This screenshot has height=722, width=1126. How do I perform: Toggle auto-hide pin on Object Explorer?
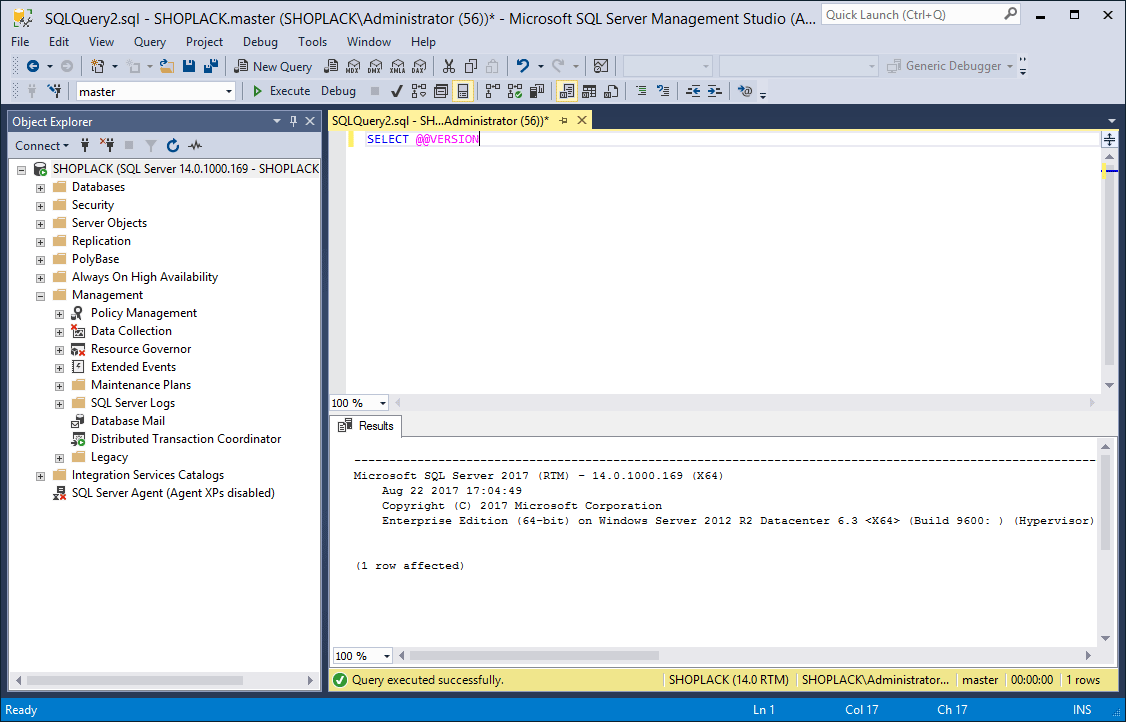point(293,121)
